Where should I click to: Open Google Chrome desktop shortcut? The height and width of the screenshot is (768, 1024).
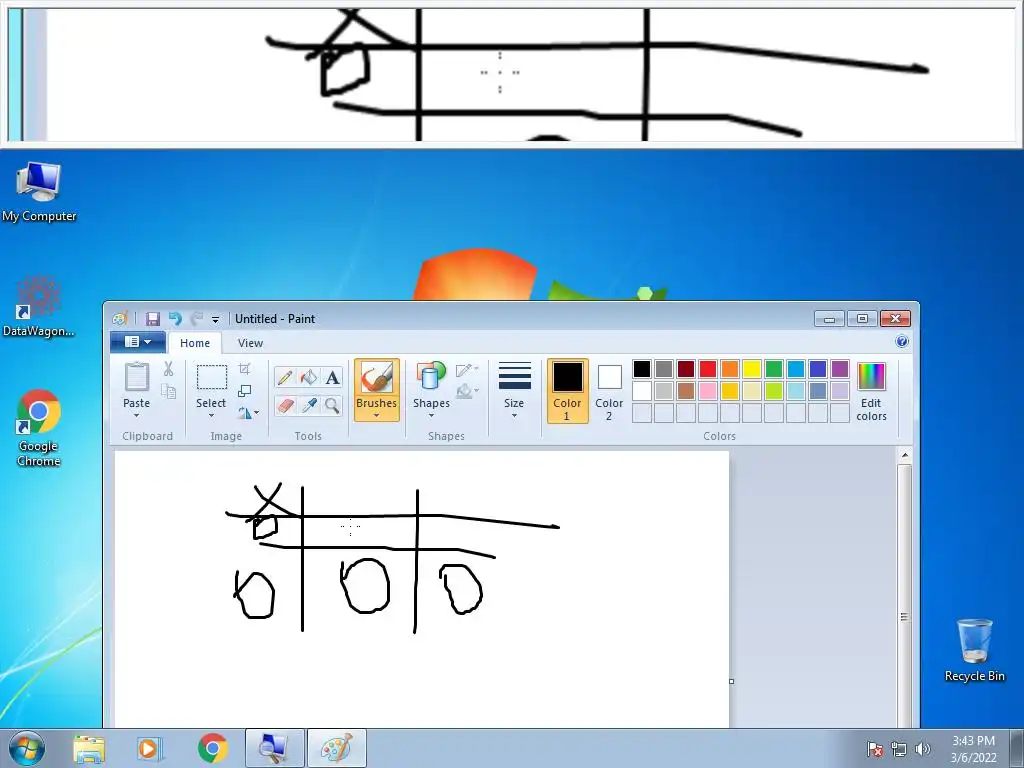point(39,428)
